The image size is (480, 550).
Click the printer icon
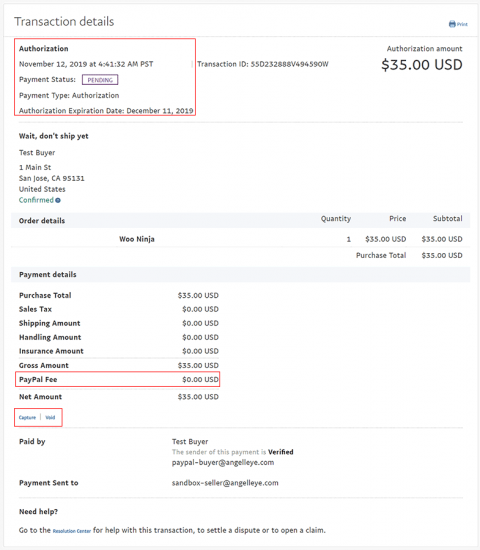point(452,24)
